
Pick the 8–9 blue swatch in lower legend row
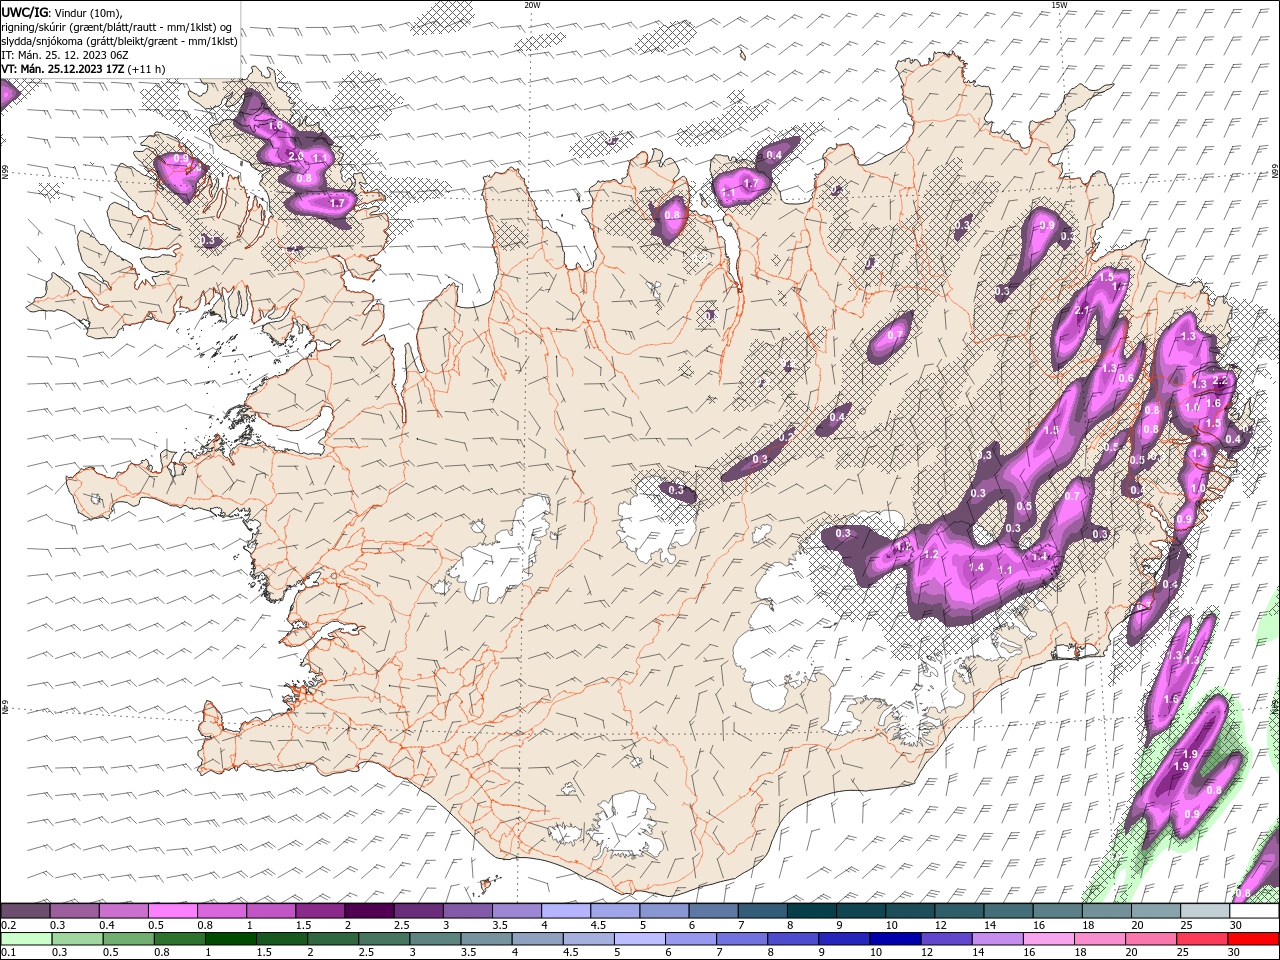tap(793, 939)
